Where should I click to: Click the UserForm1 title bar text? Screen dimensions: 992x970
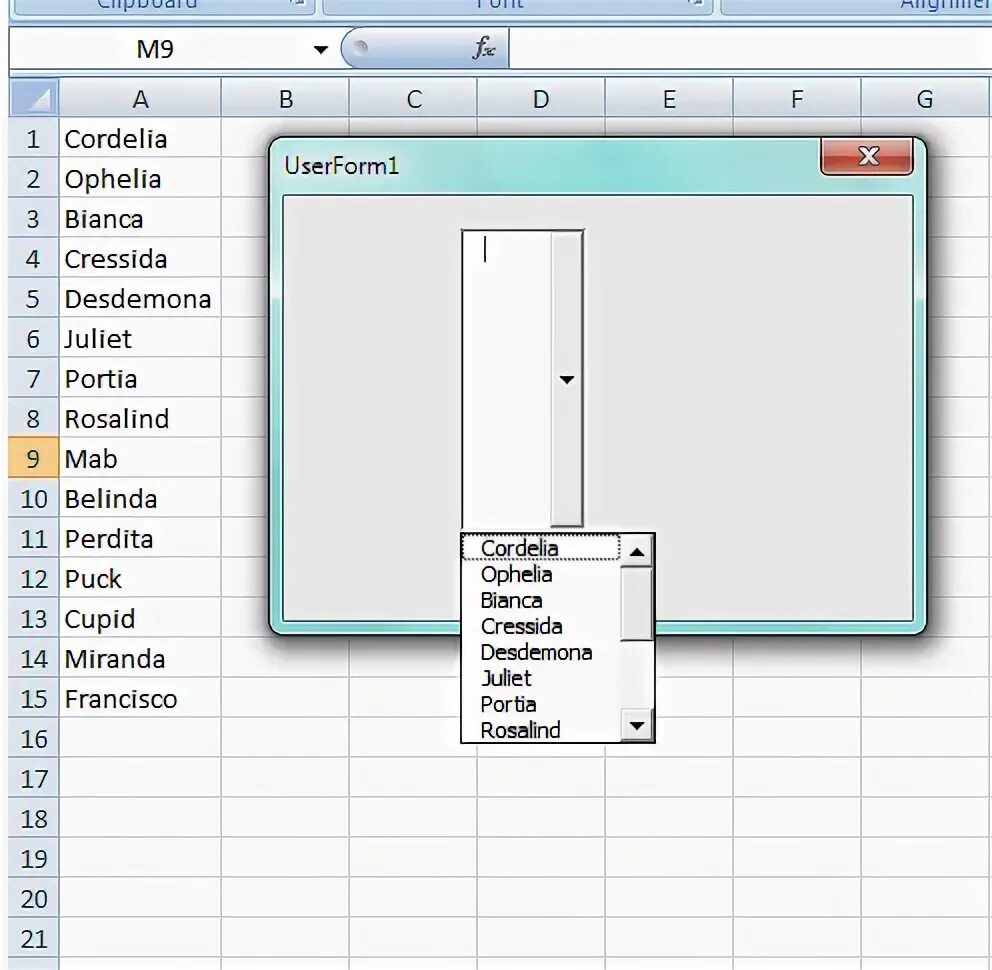342,166
